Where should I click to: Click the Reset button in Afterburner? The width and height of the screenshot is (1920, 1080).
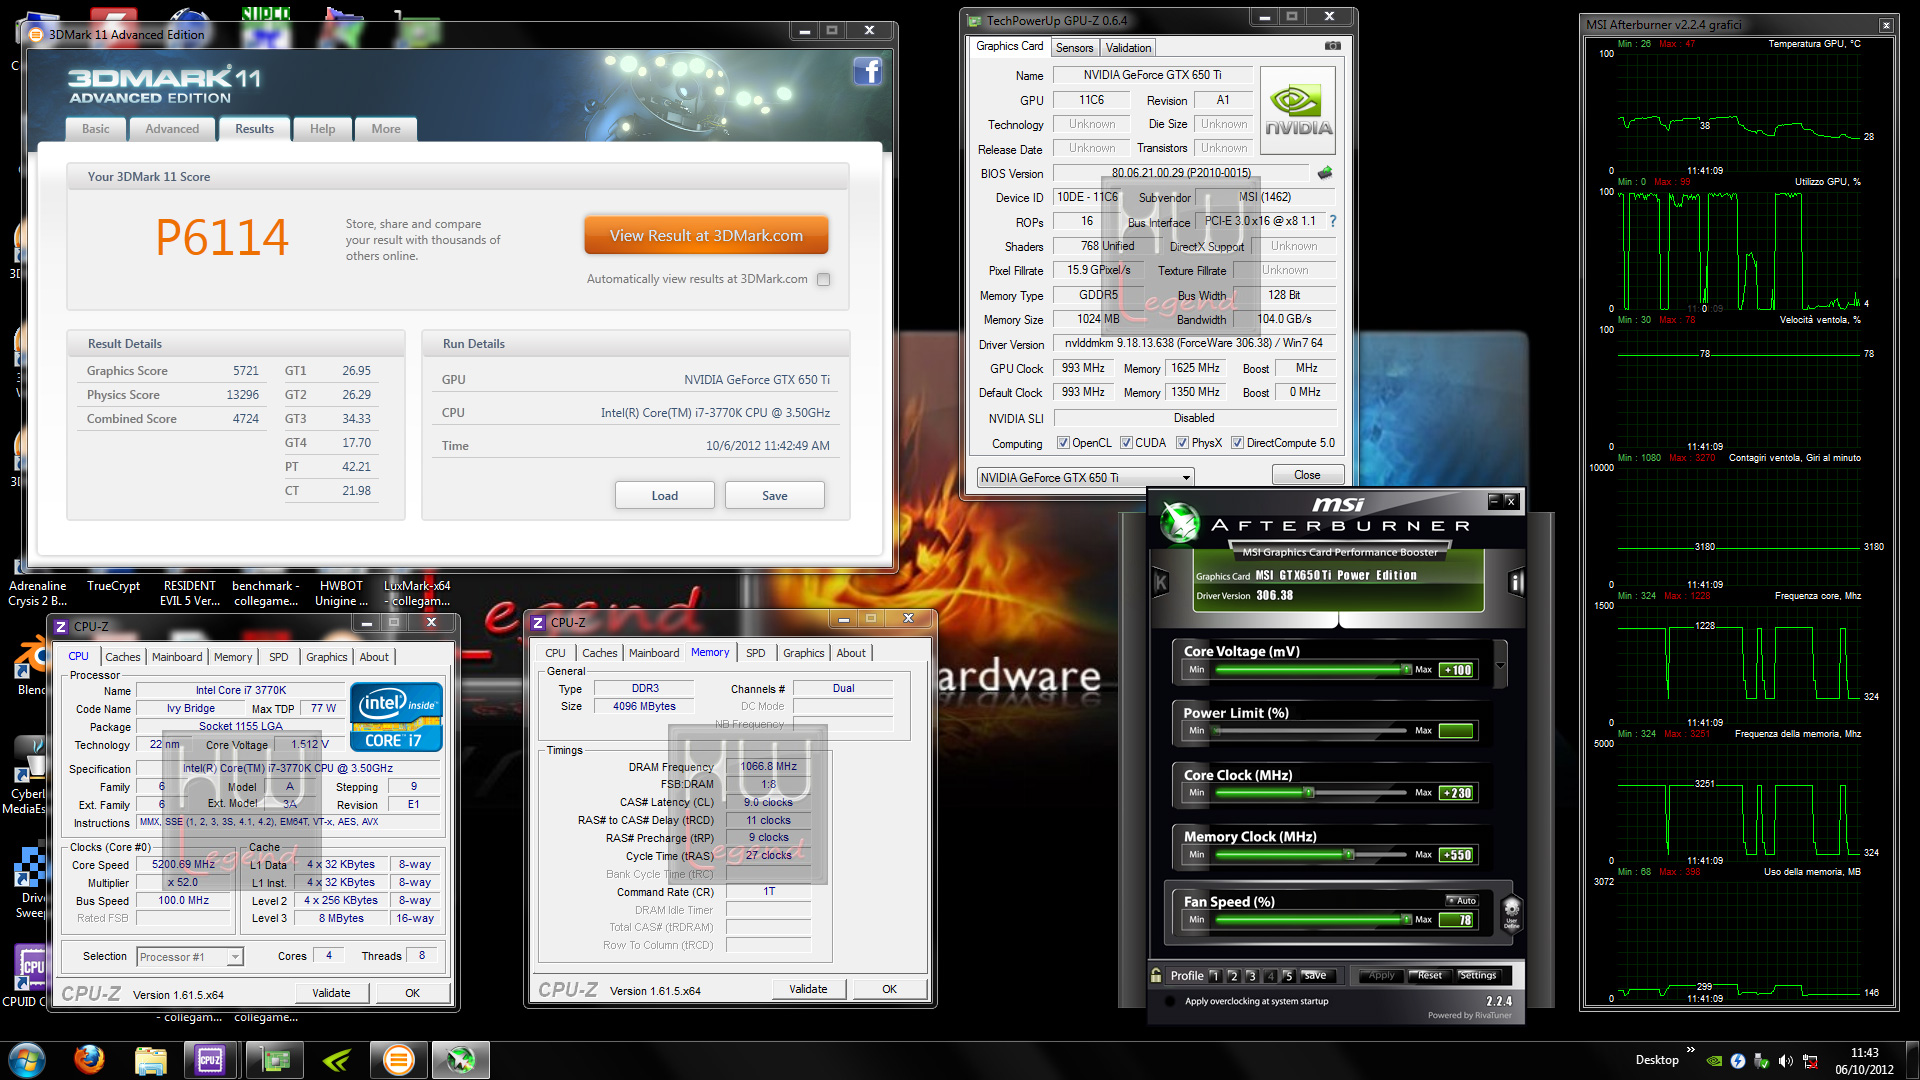1429,975
